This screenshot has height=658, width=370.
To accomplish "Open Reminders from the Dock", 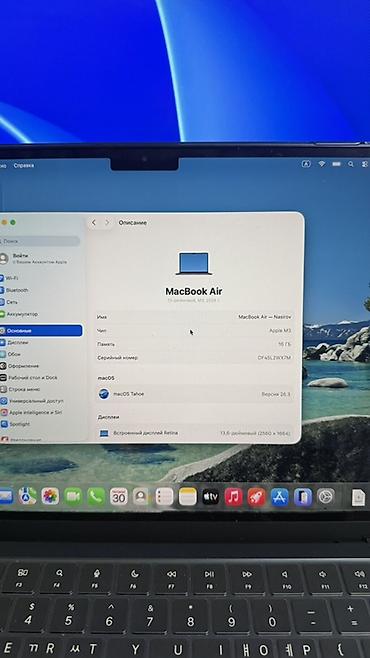I will (164, 497).
